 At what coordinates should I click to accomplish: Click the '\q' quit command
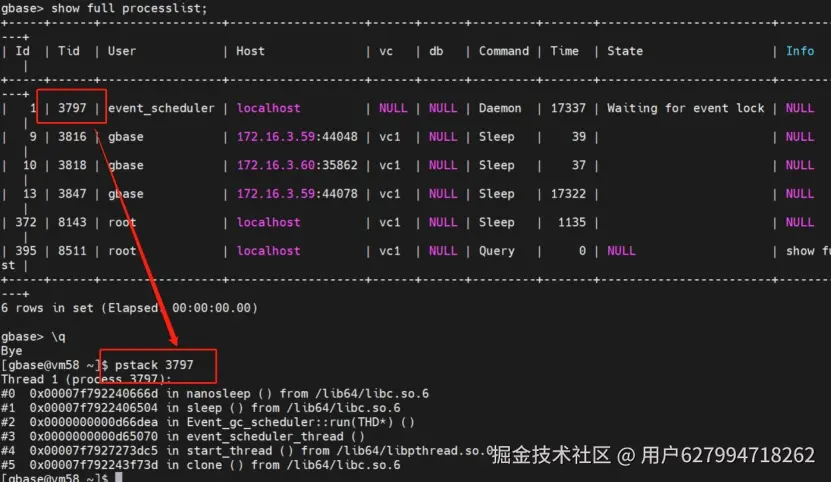(58, 337)
